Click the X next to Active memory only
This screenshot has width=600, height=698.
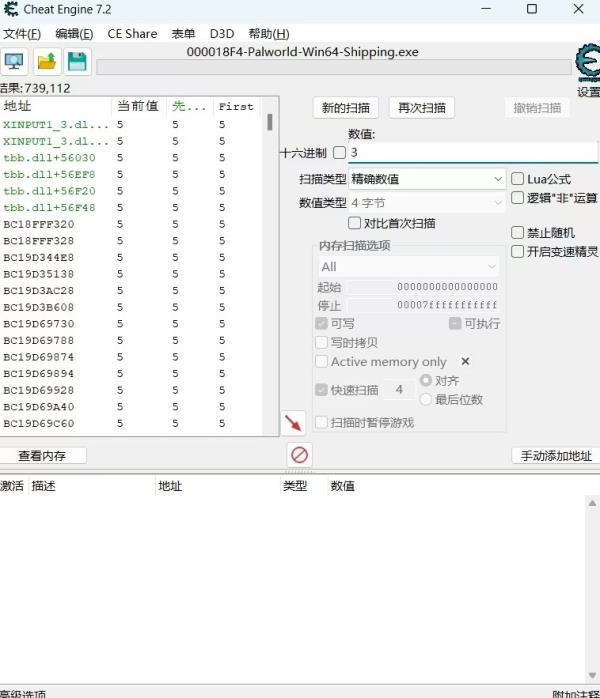point(465,361)
